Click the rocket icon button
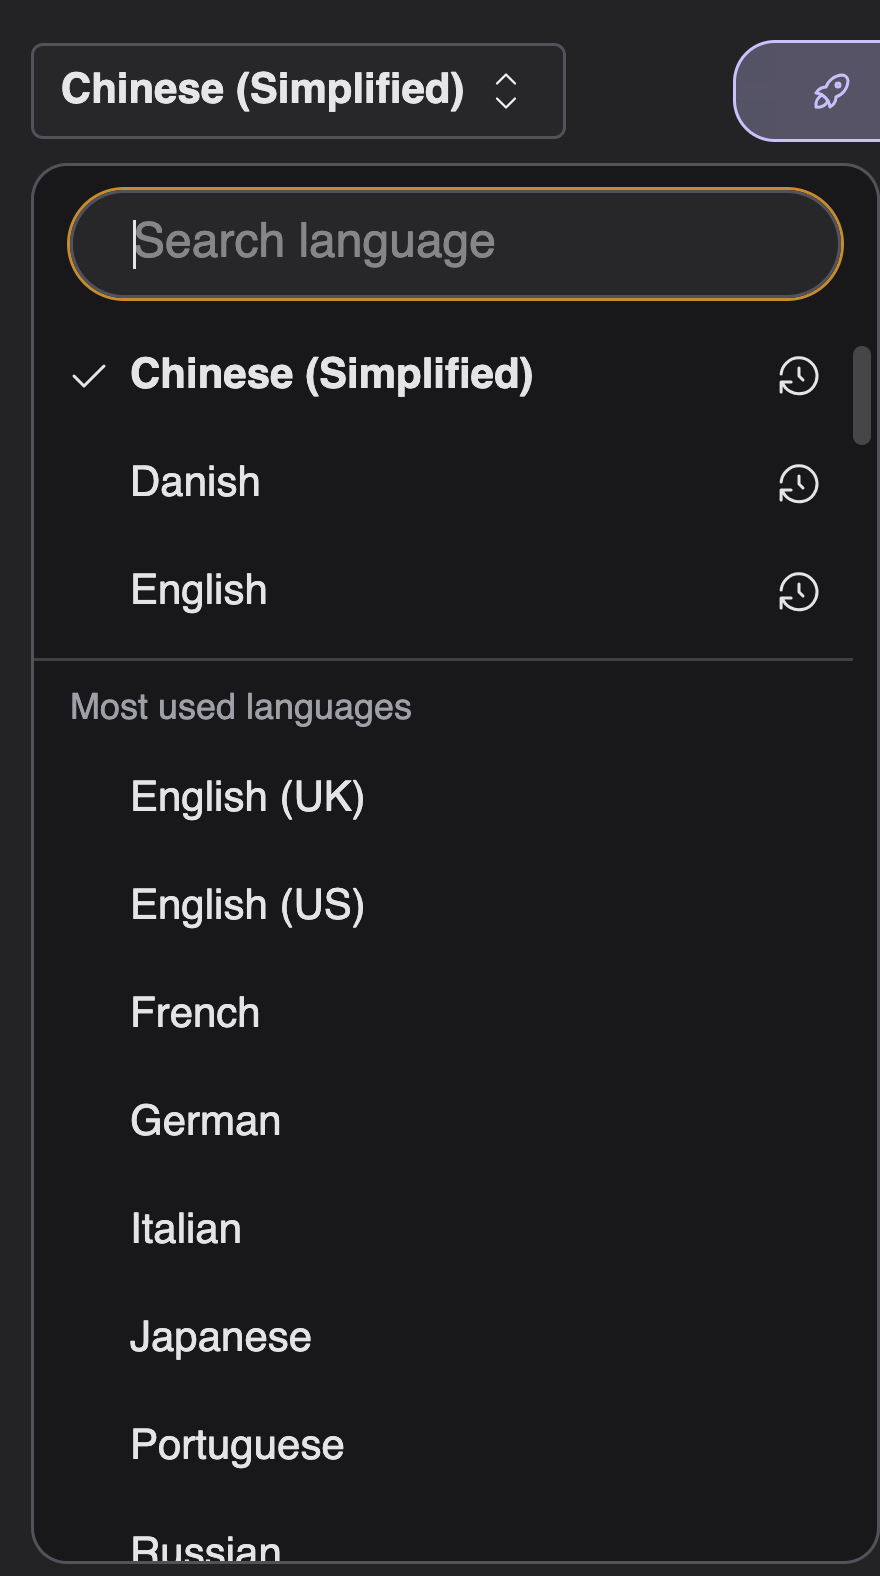The height and width of the screenshot is (1576, 880). (x=830, y=92)
